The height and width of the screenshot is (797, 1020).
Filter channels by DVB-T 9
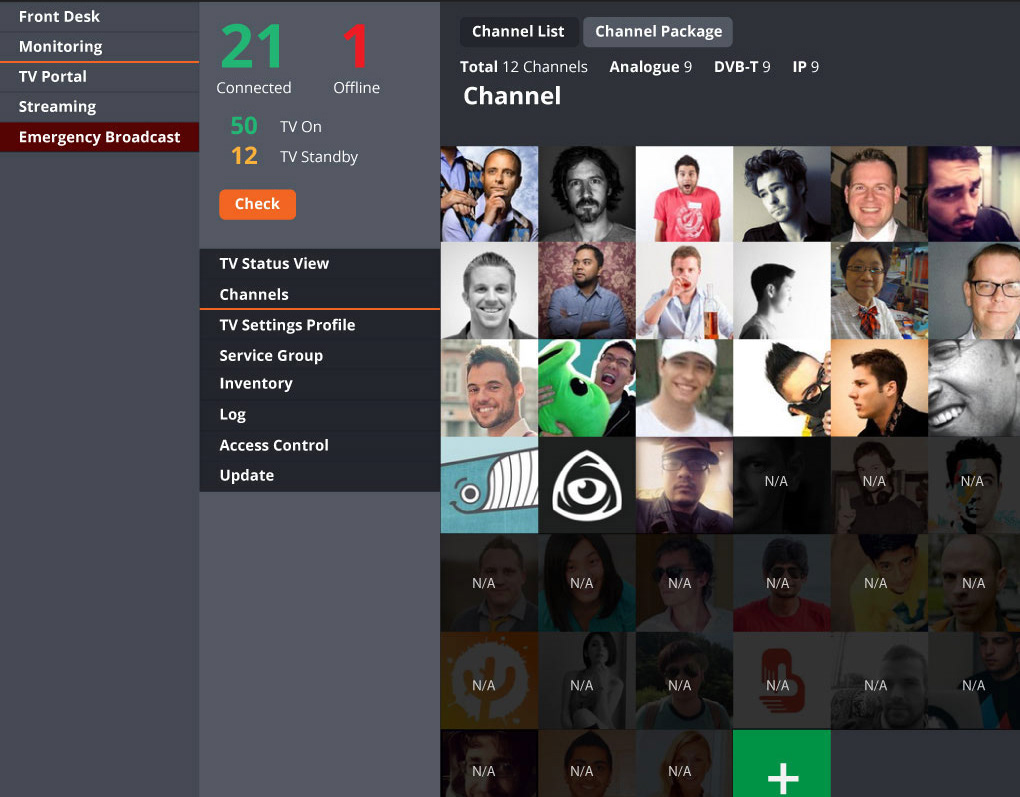click(742, 67)
